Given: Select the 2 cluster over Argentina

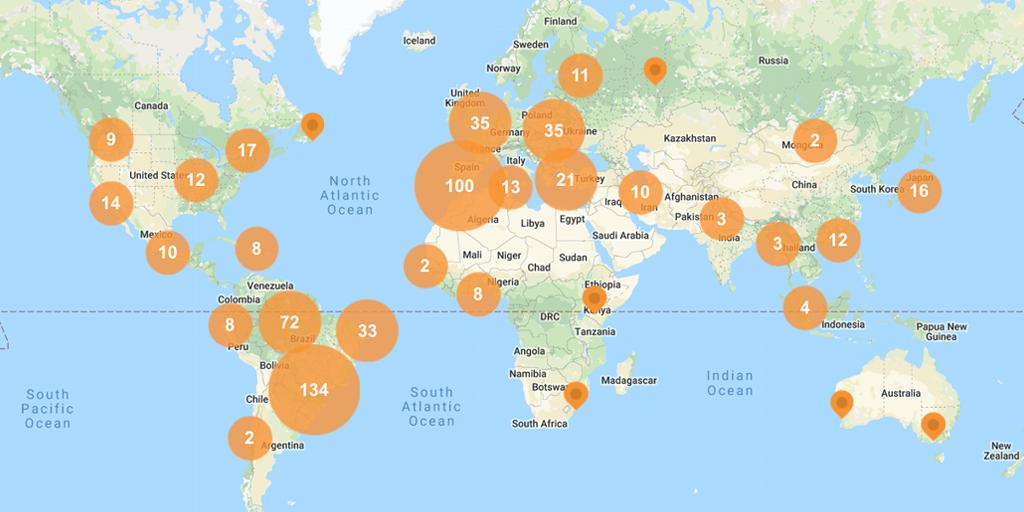Looking at the screenshot, I should pos(249,438).
